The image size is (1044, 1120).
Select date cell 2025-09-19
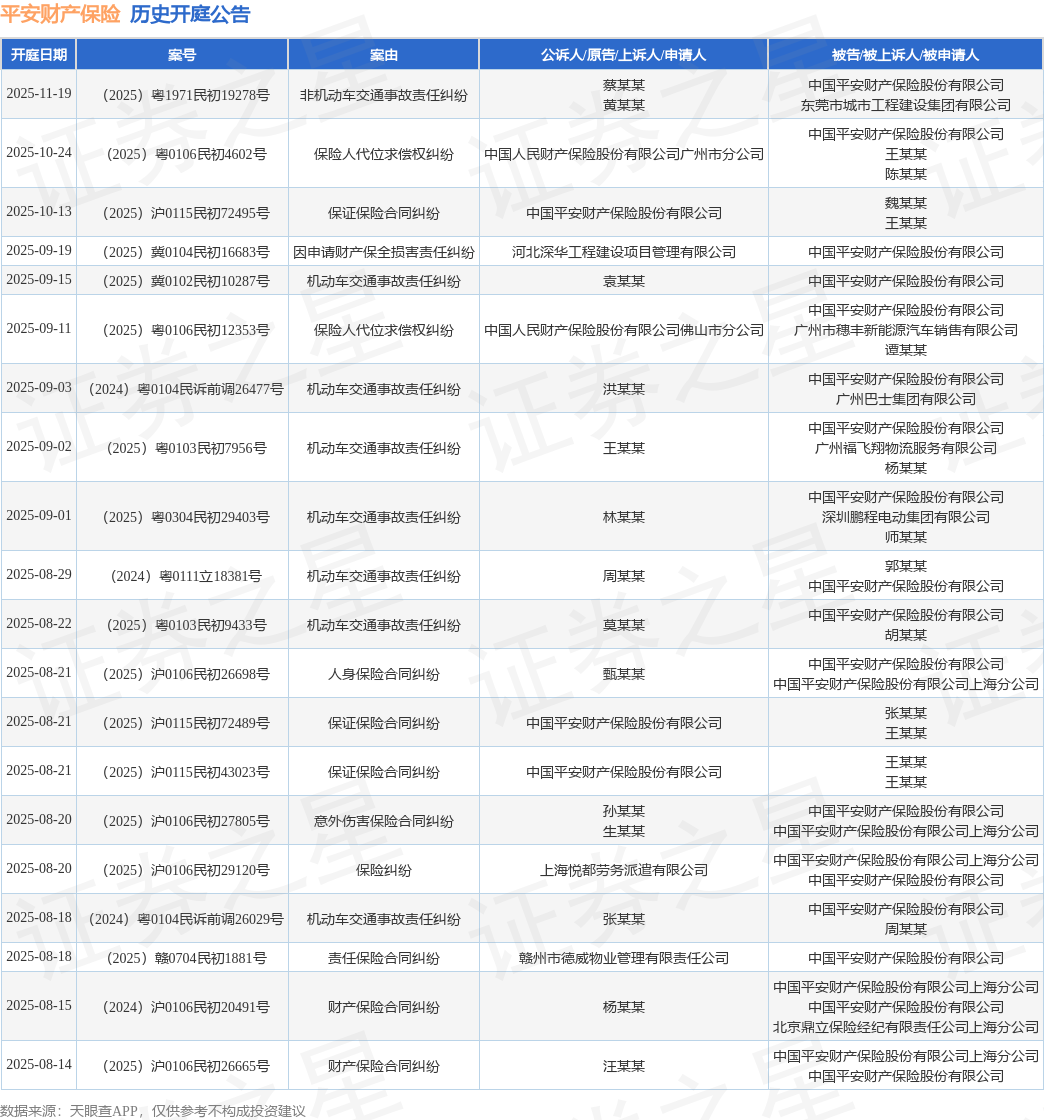pyautogui.click(x=39, y=251)
